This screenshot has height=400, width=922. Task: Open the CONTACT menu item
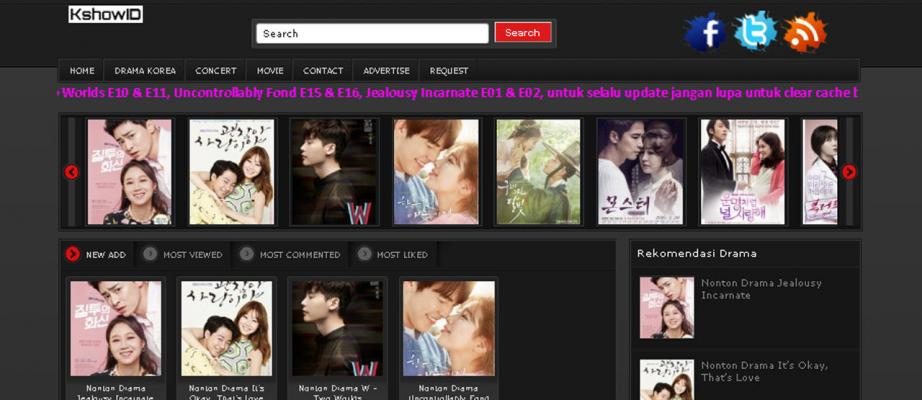323,71
